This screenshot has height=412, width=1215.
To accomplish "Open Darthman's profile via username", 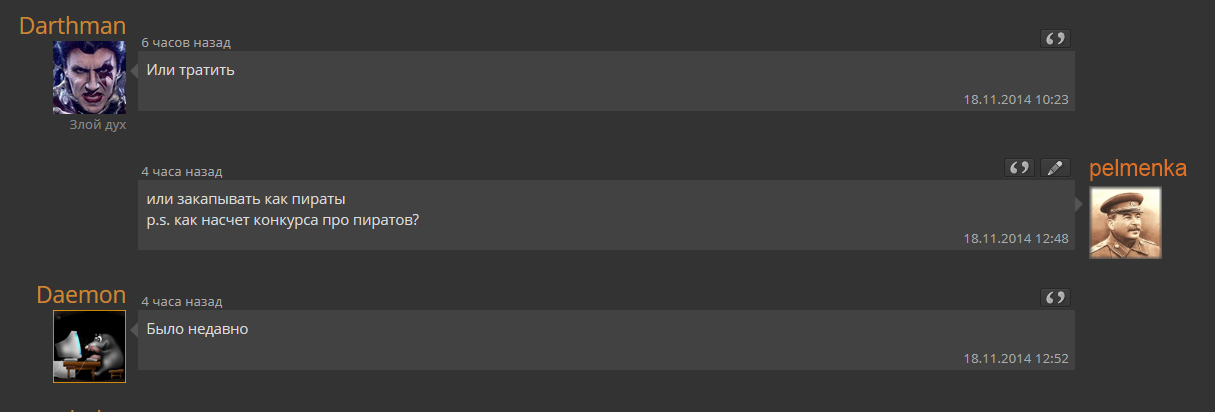I will click(73, 26).
